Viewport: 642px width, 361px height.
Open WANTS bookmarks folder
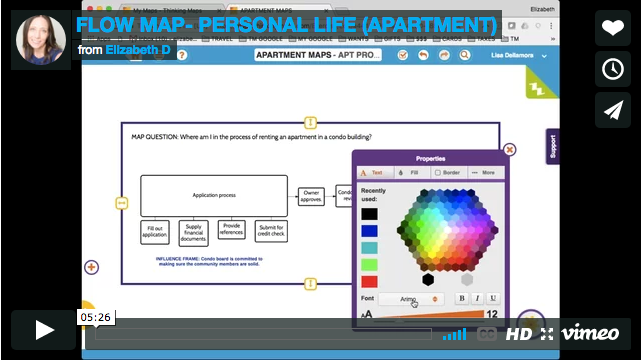353,39
